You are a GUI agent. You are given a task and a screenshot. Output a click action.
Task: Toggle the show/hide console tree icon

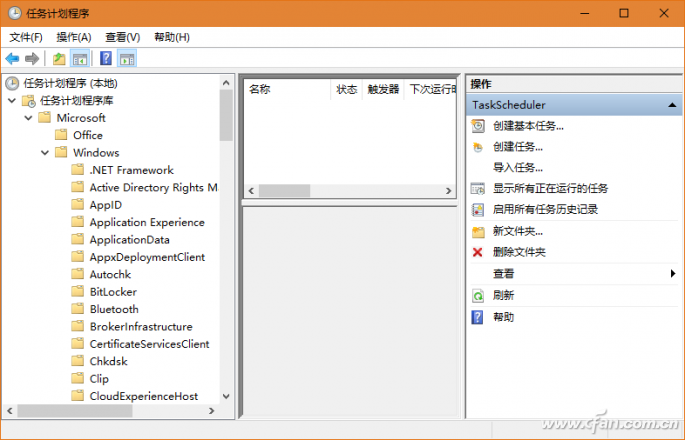(80, 59)
